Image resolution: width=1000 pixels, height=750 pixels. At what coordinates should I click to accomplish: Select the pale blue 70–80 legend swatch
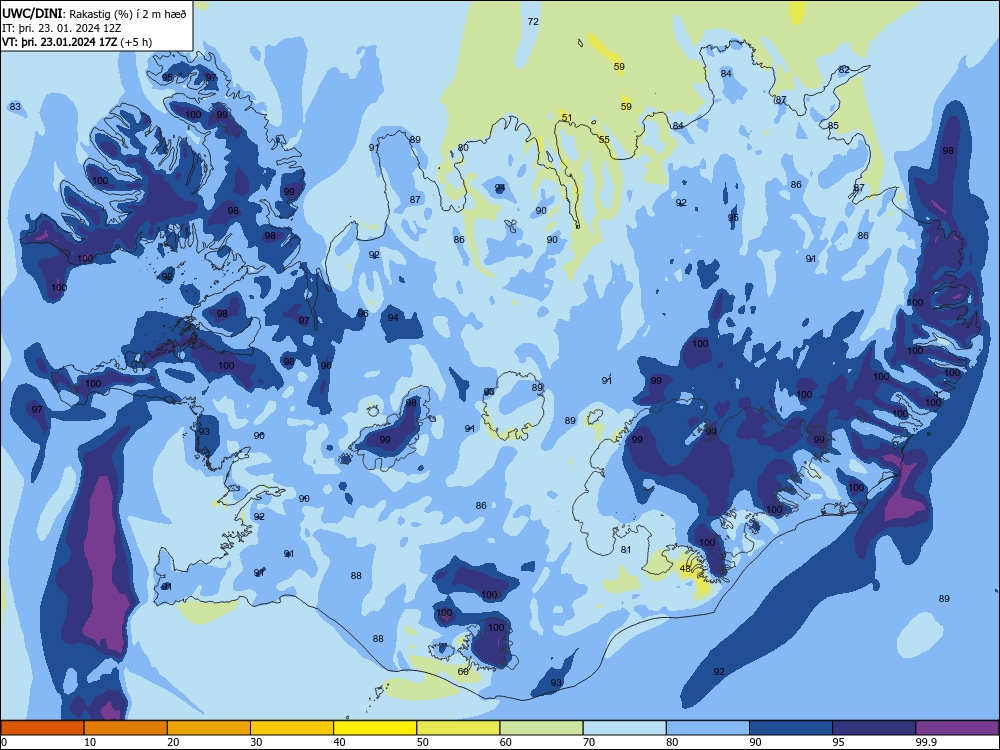(x=624, y=728)
